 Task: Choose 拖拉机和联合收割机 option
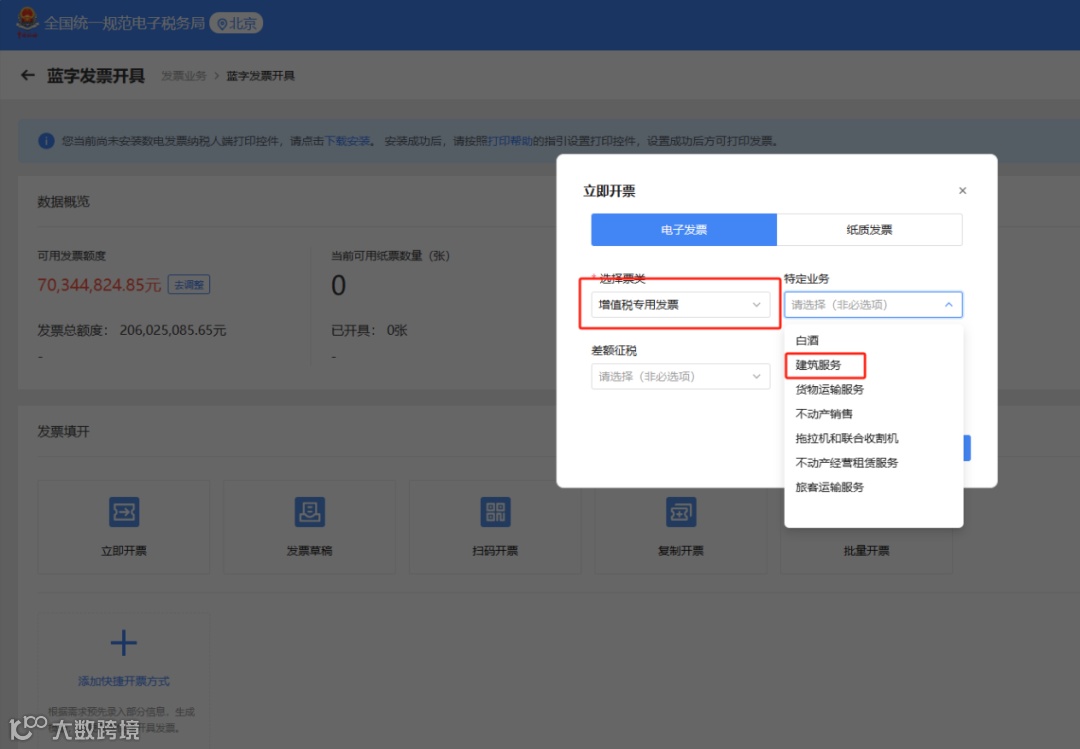(873, 438)
